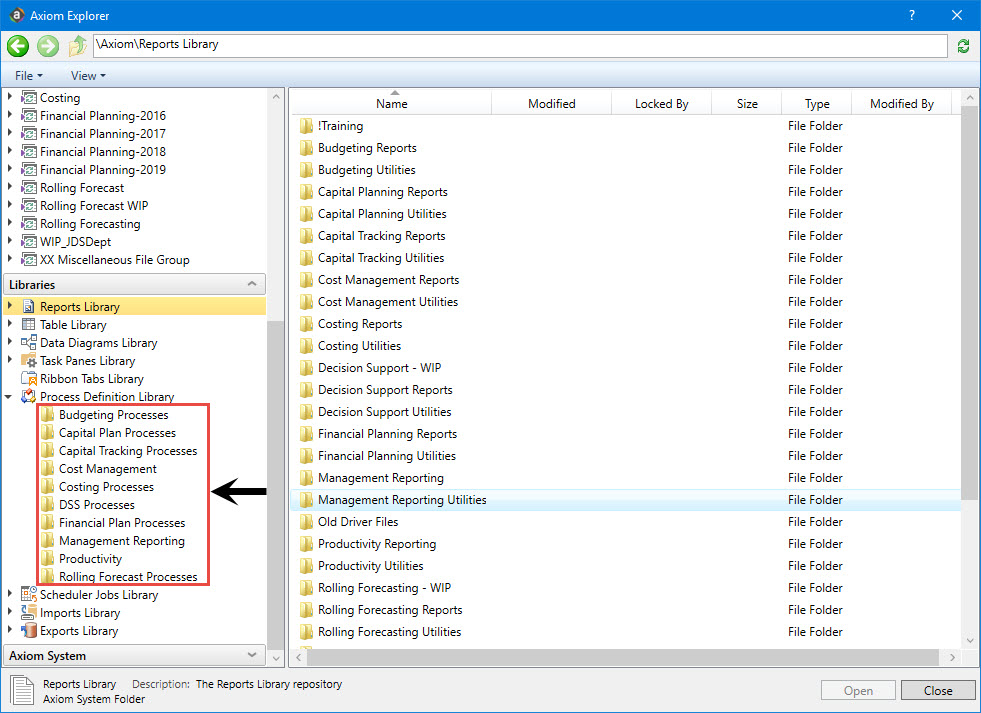Collapse the Libraries section header

(x=252, y=285)
